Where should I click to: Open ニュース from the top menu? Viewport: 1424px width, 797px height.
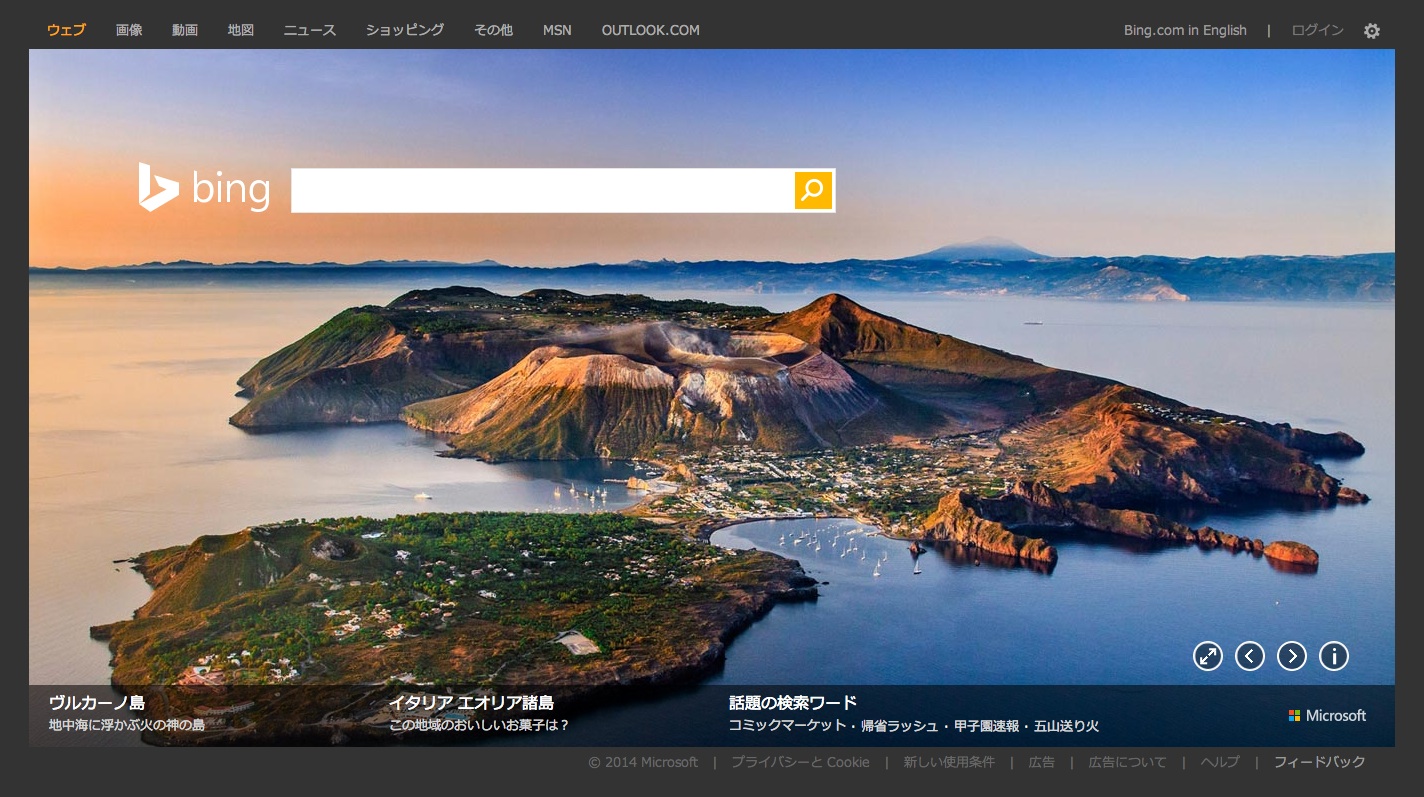click(310, 30)
